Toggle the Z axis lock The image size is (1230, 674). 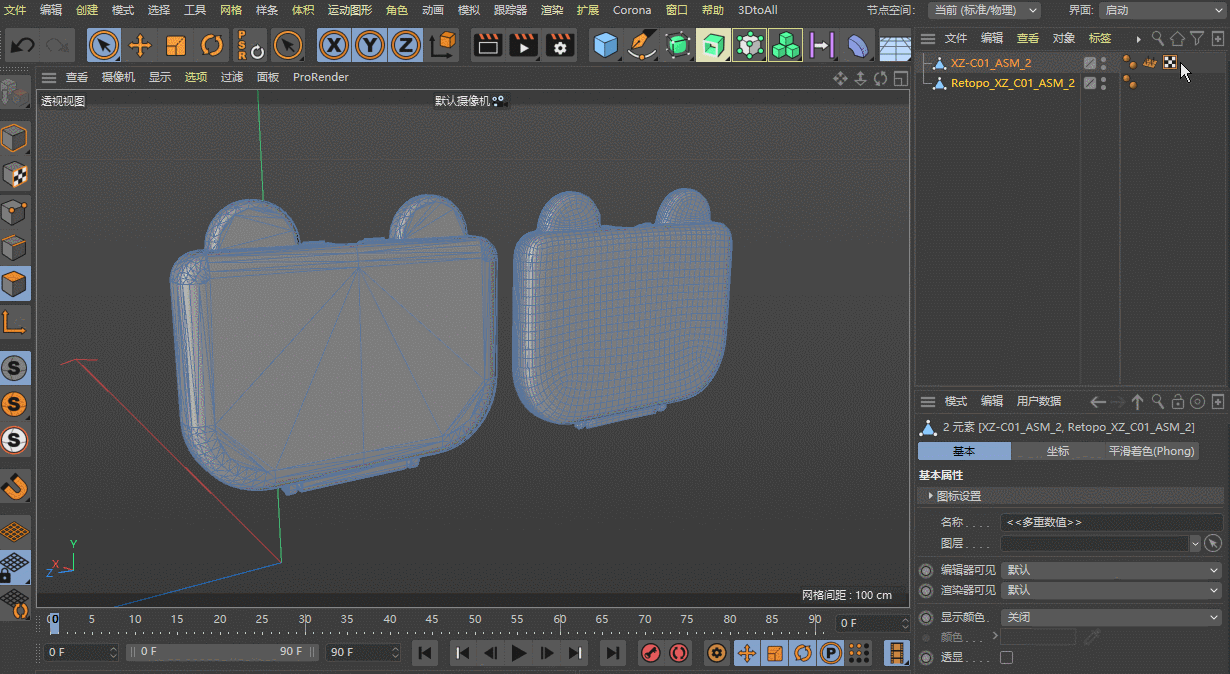pyautogui.click(x=405, y=45)
